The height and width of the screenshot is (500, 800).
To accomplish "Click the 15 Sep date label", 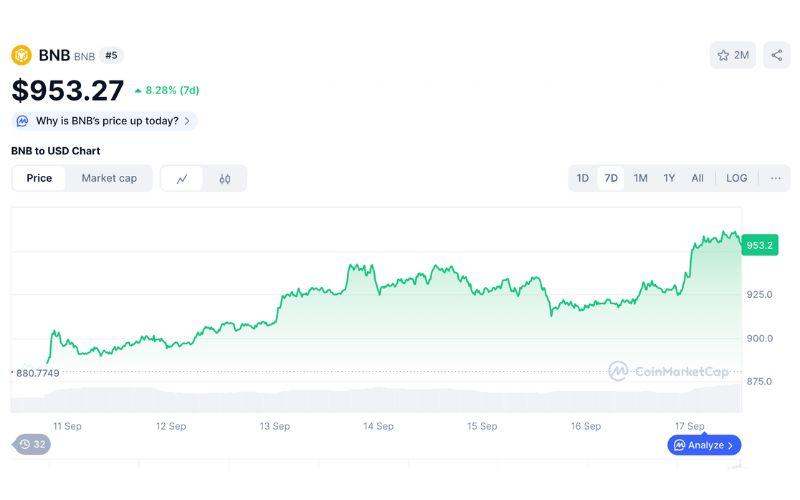I will [482, 426].
